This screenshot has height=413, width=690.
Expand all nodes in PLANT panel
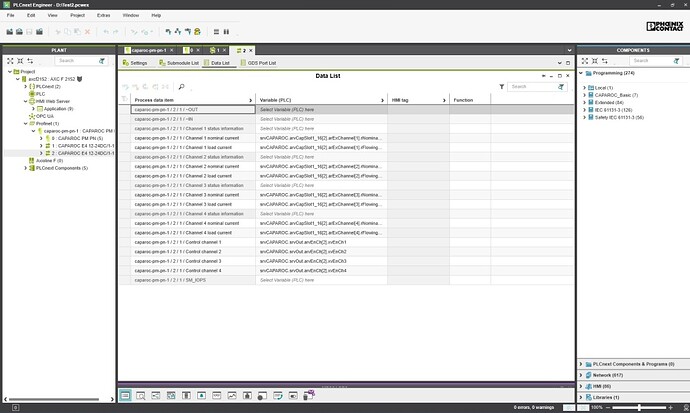(10, 61)
